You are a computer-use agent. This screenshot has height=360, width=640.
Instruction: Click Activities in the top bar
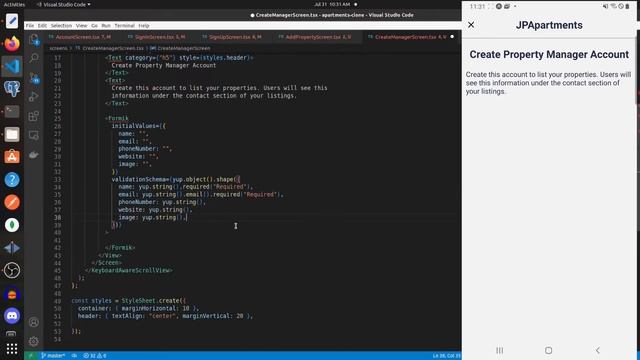click(14, 4)
